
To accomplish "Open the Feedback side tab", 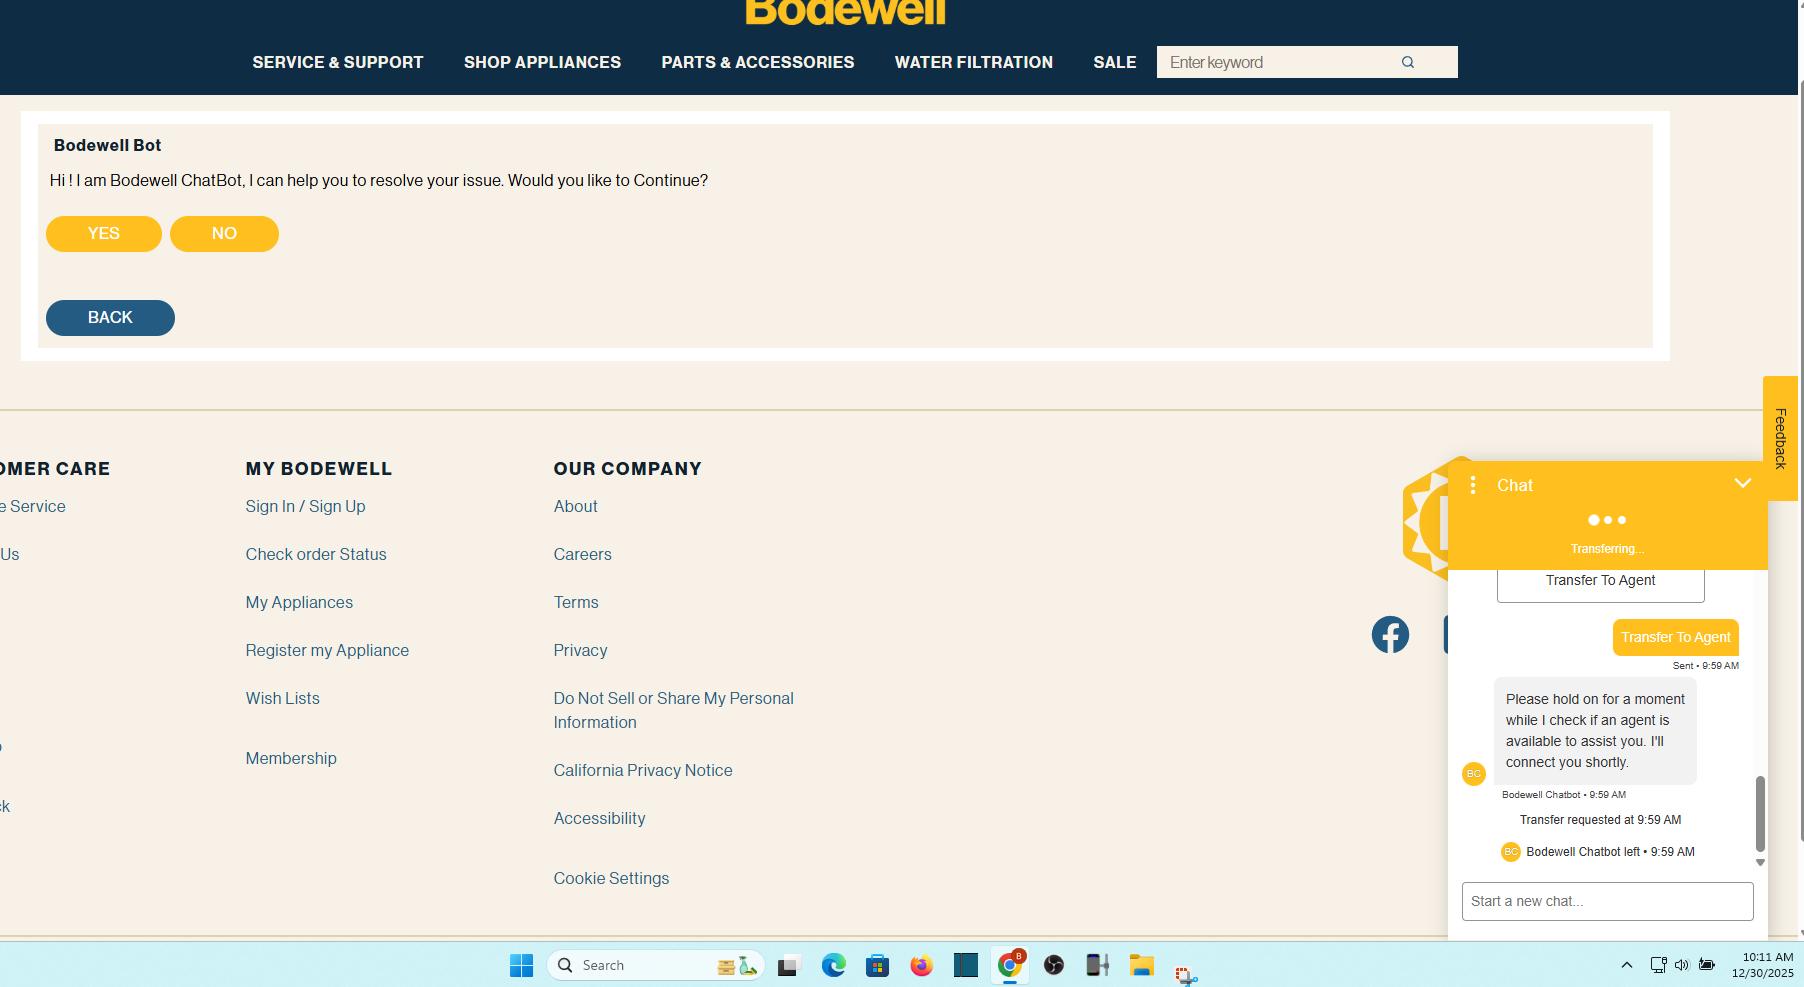I will 1780,438.
